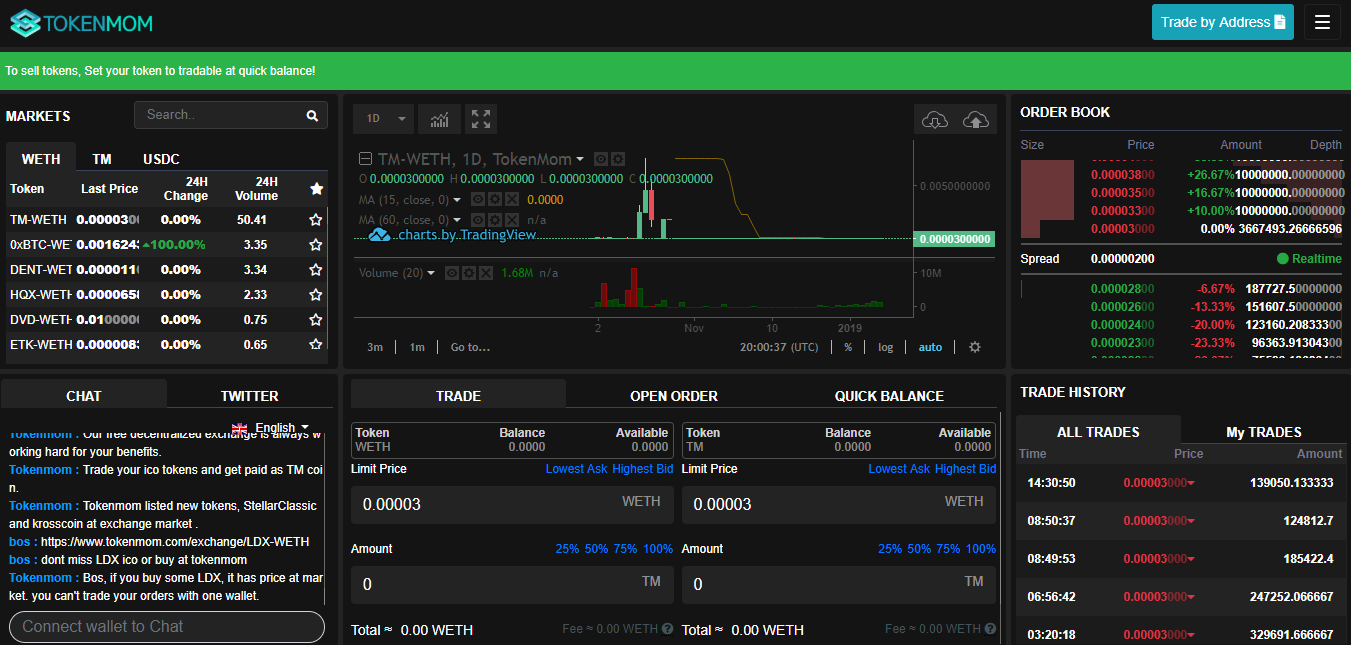This screenshot has height=645, width=1351.
Task: Toggle percent scale on chart
Action: [848, 347]
